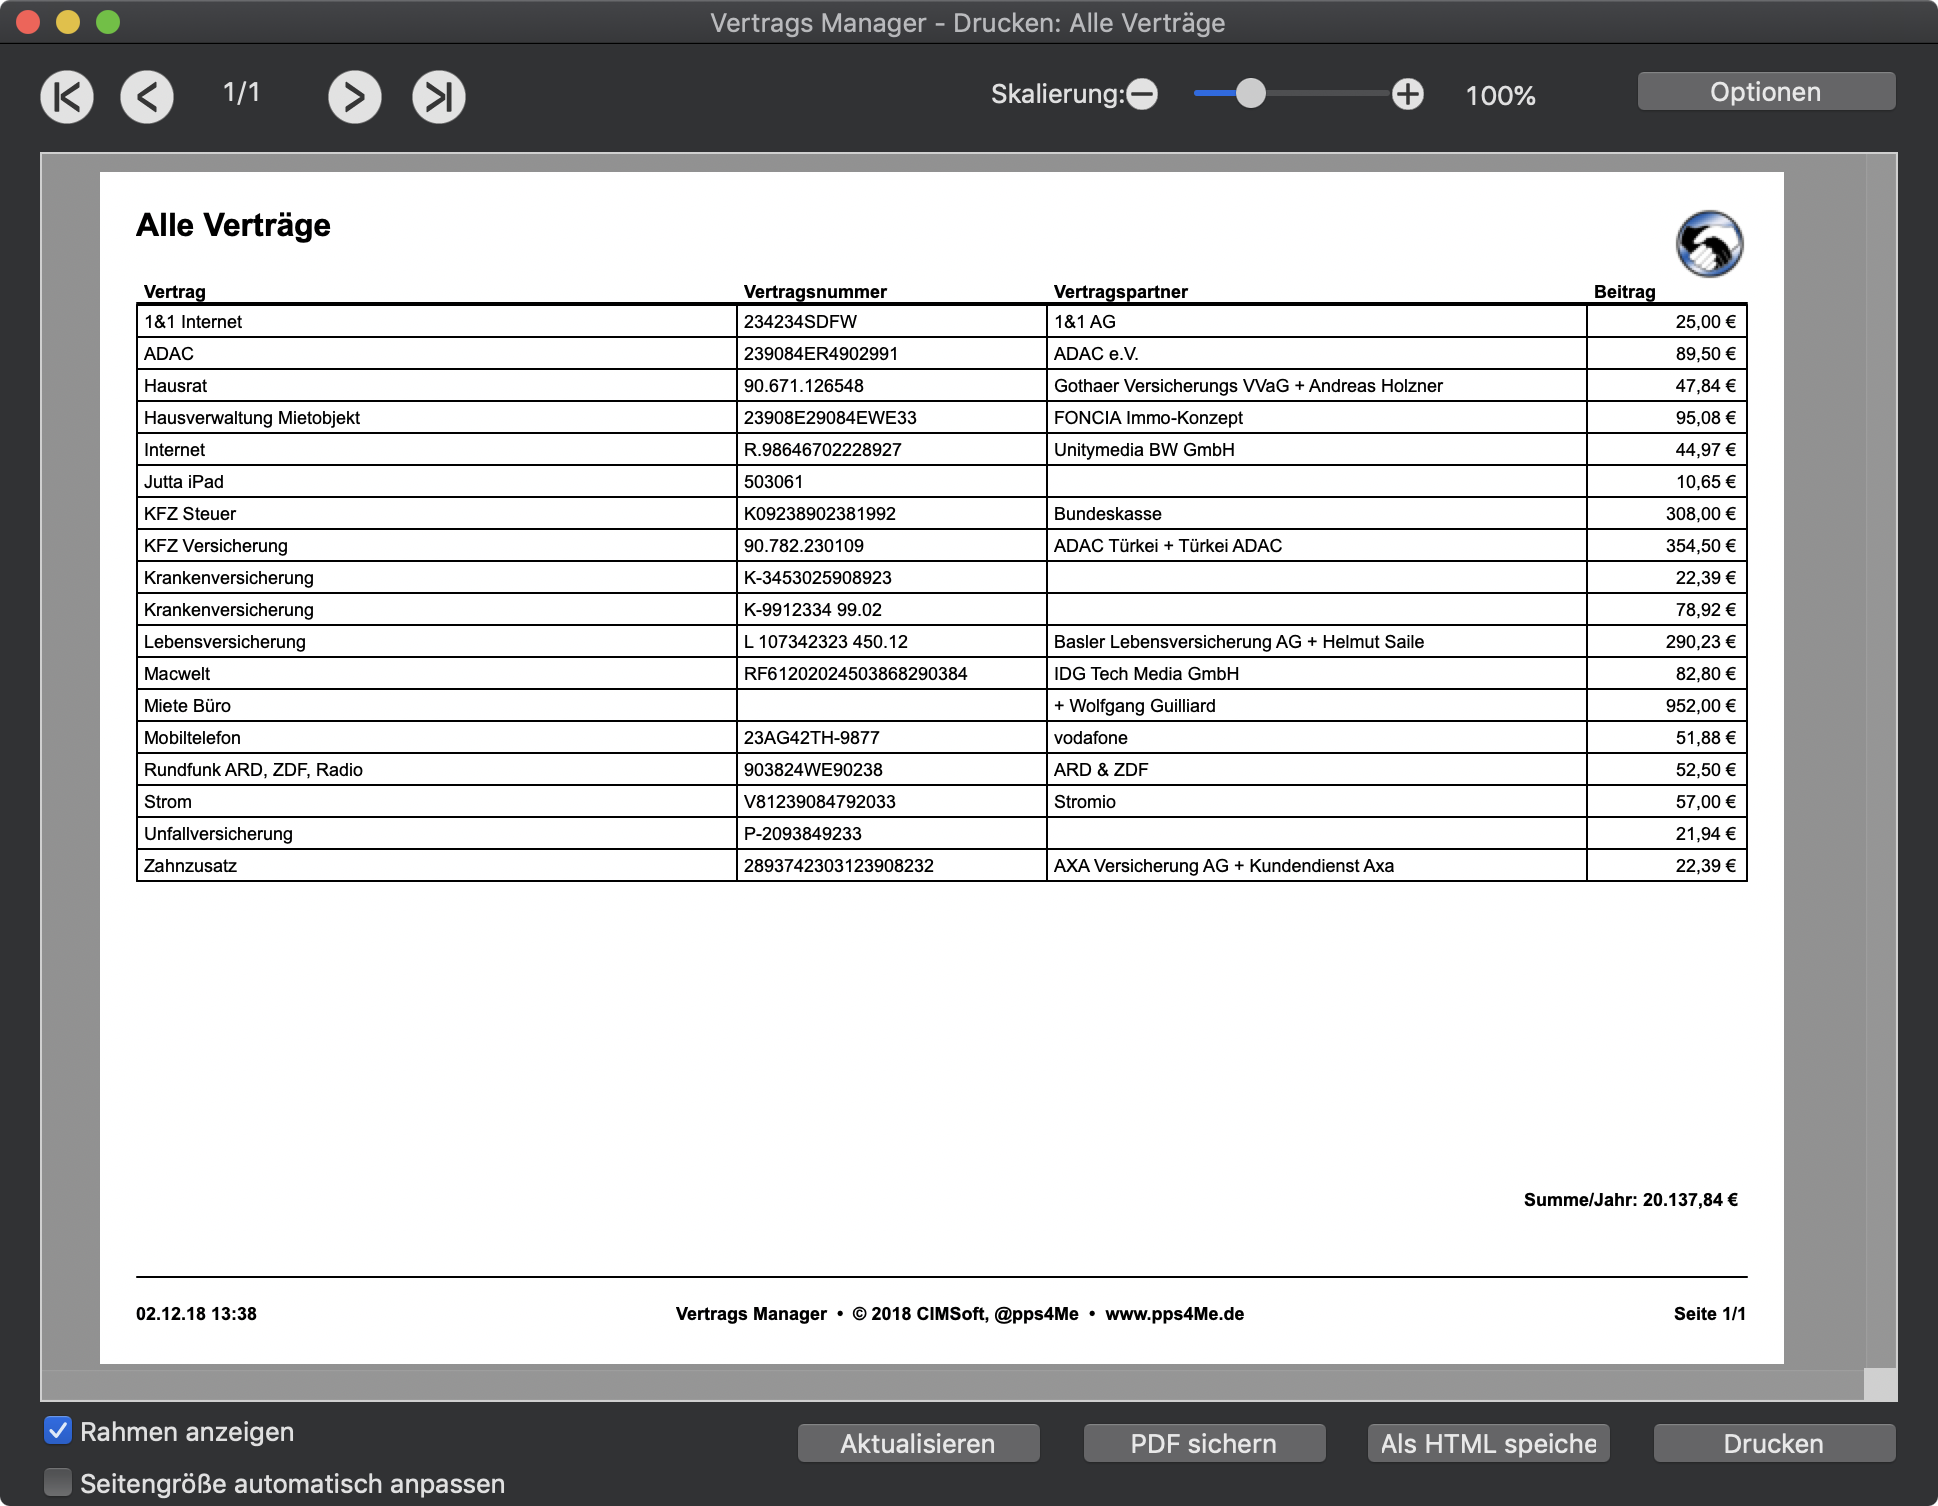1938x1506 pixels.
Task: Click Summe/Jahr total 20.137,84 €
Action: click(x=1631, y=1200)
